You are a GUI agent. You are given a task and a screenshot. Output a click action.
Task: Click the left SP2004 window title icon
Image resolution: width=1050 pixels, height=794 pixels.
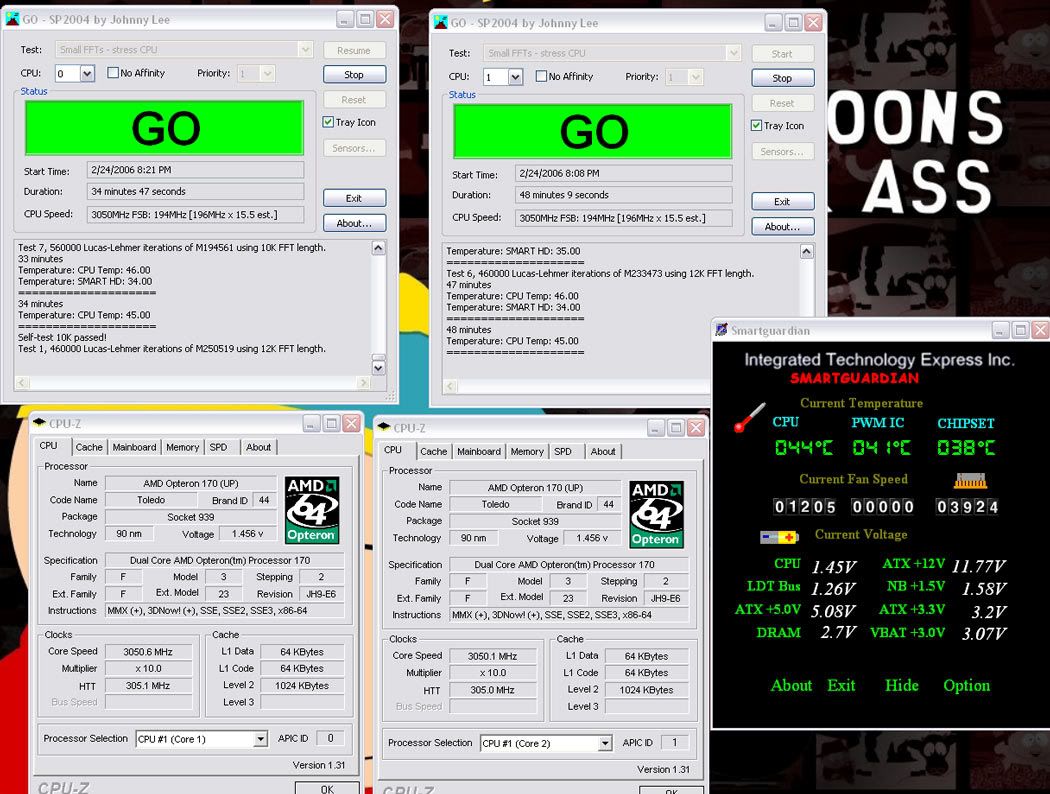pos(12,19)
